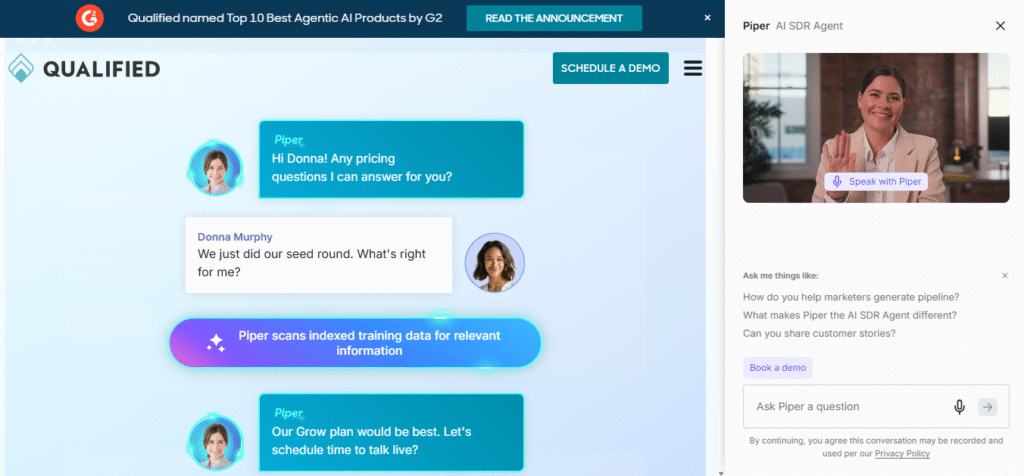The height and width of the screenshot is (476, 1024).
Task: Click Schedule a Demo button
Action: pos(610,68)
